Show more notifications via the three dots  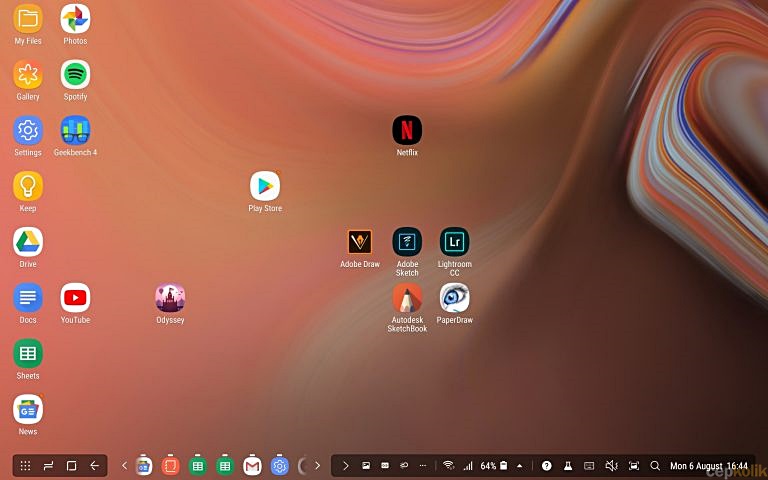click(x=423, y=466)
